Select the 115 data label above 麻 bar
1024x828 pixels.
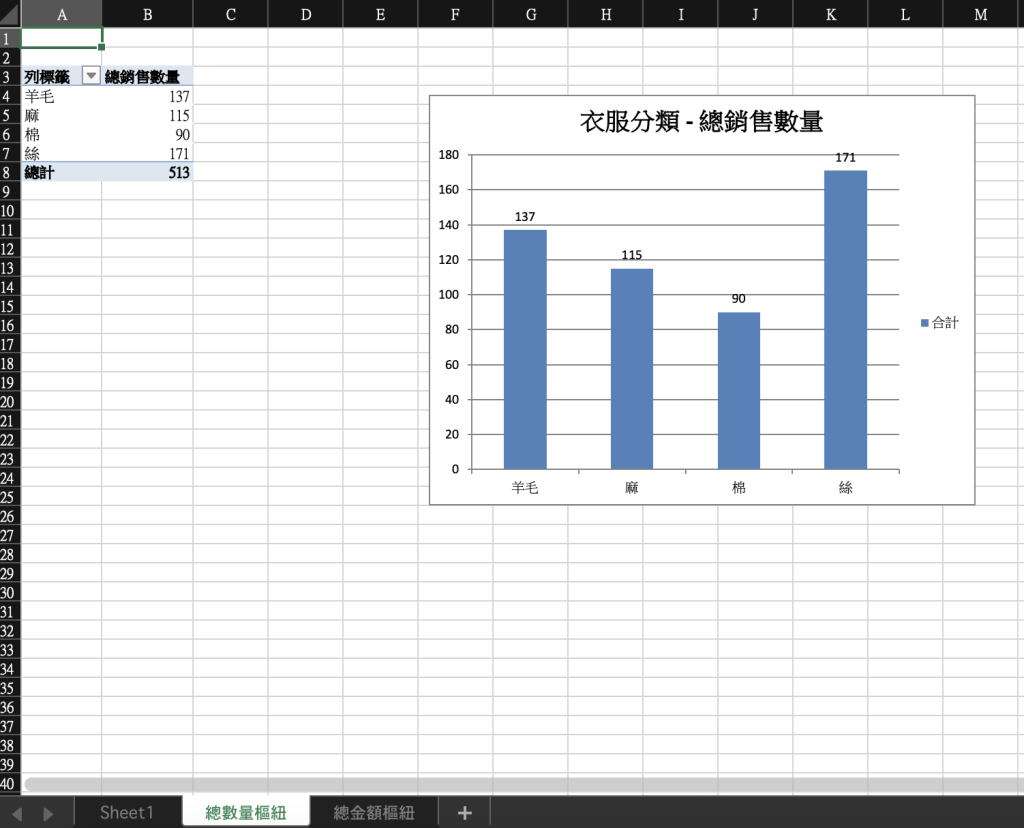[630, 255]
